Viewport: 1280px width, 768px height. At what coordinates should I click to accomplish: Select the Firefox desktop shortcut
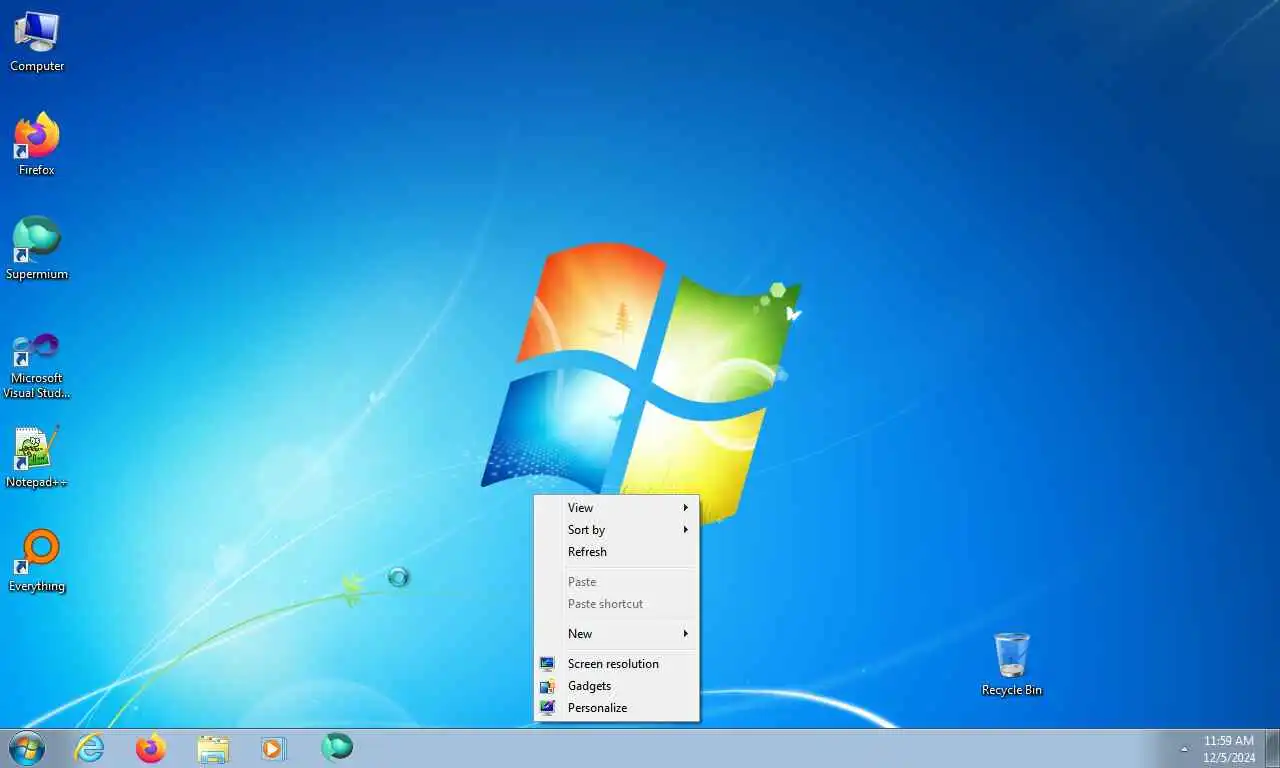(37, 145)
